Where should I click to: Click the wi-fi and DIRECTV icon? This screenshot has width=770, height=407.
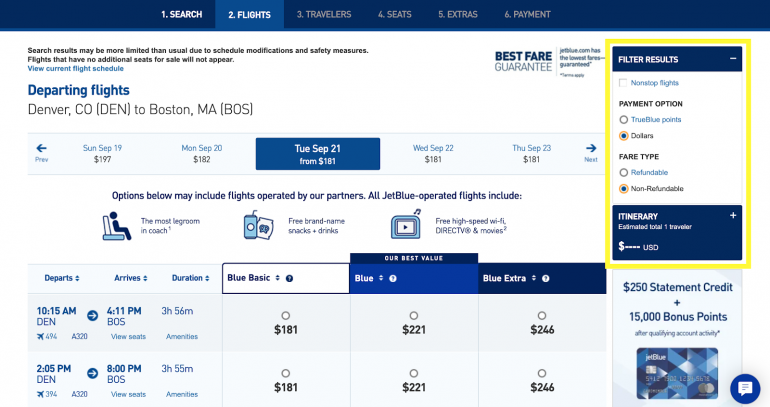click(406, 225)
